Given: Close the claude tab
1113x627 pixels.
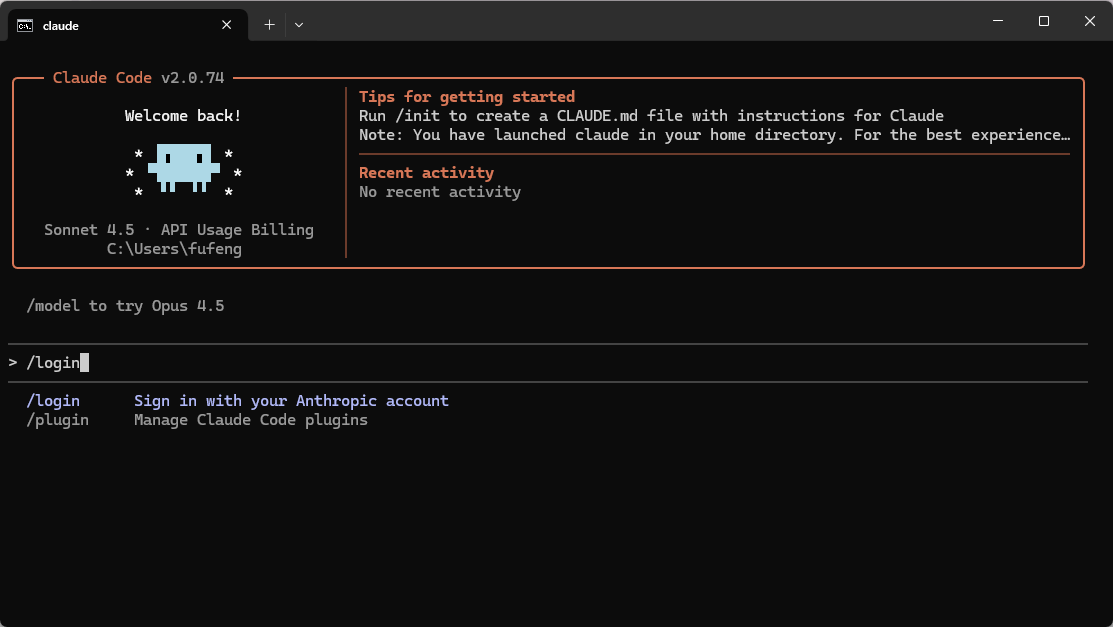Looking at the screenshot, I should (x=226, y=25).
